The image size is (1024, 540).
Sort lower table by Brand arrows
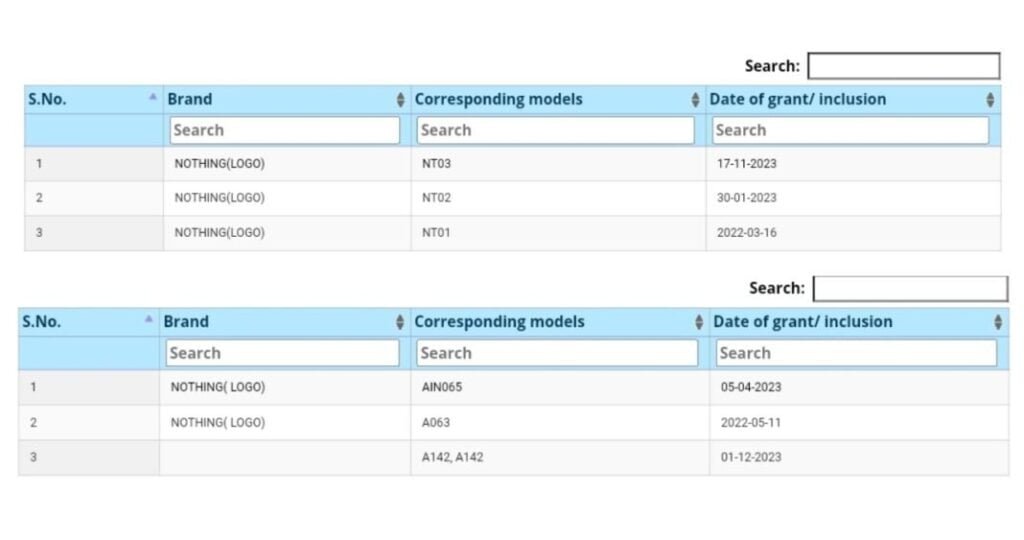pos(400,322)
